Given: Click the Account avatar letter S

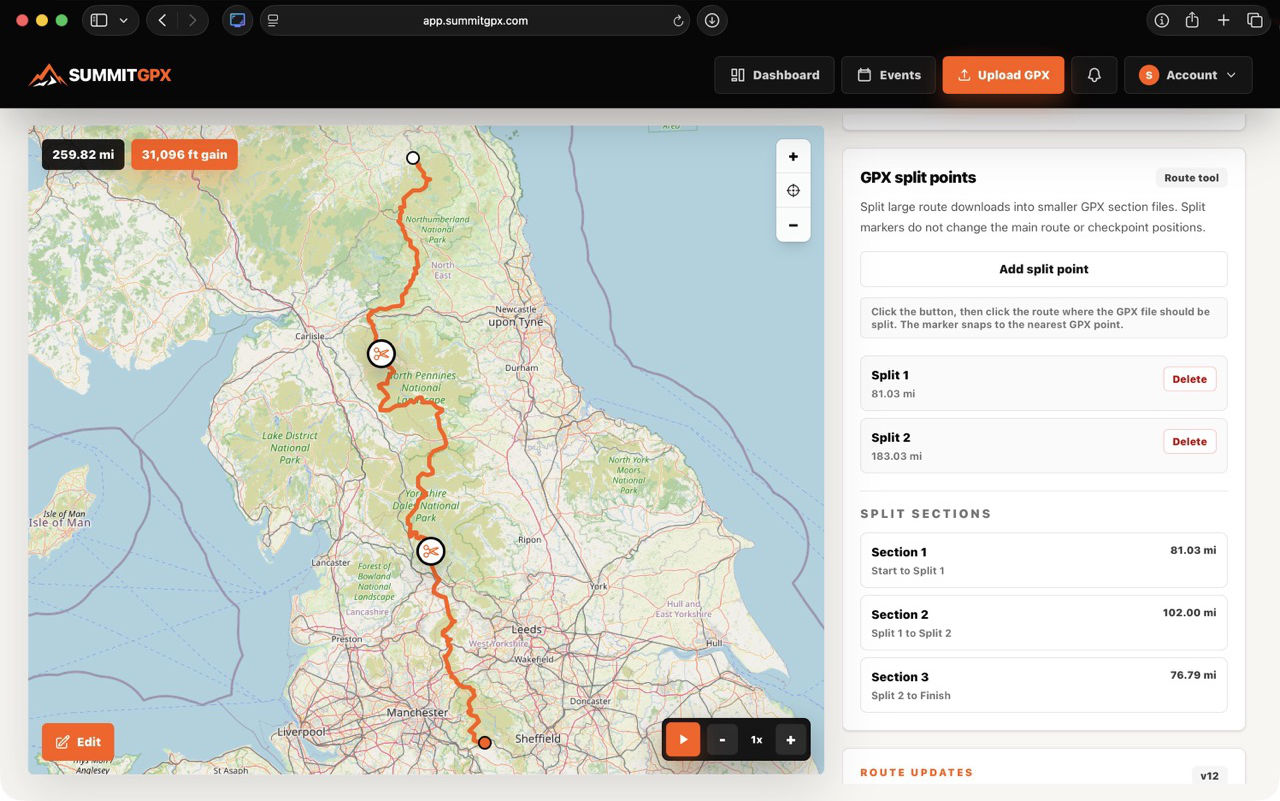Looking at the screenshot, I should [x=1148, y=75].
